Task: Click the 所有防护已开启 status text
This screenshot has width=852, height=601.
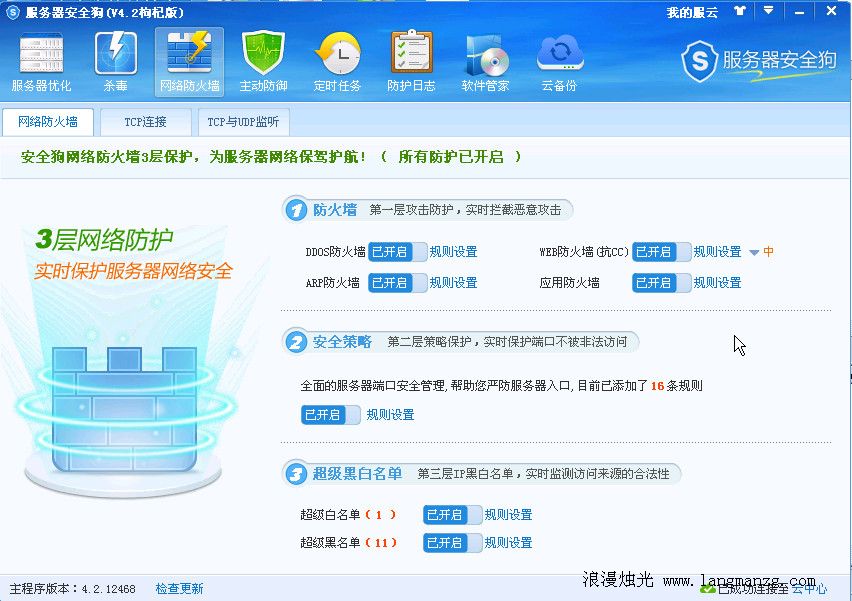Action: pyautogui.click(x=451, y=157)
